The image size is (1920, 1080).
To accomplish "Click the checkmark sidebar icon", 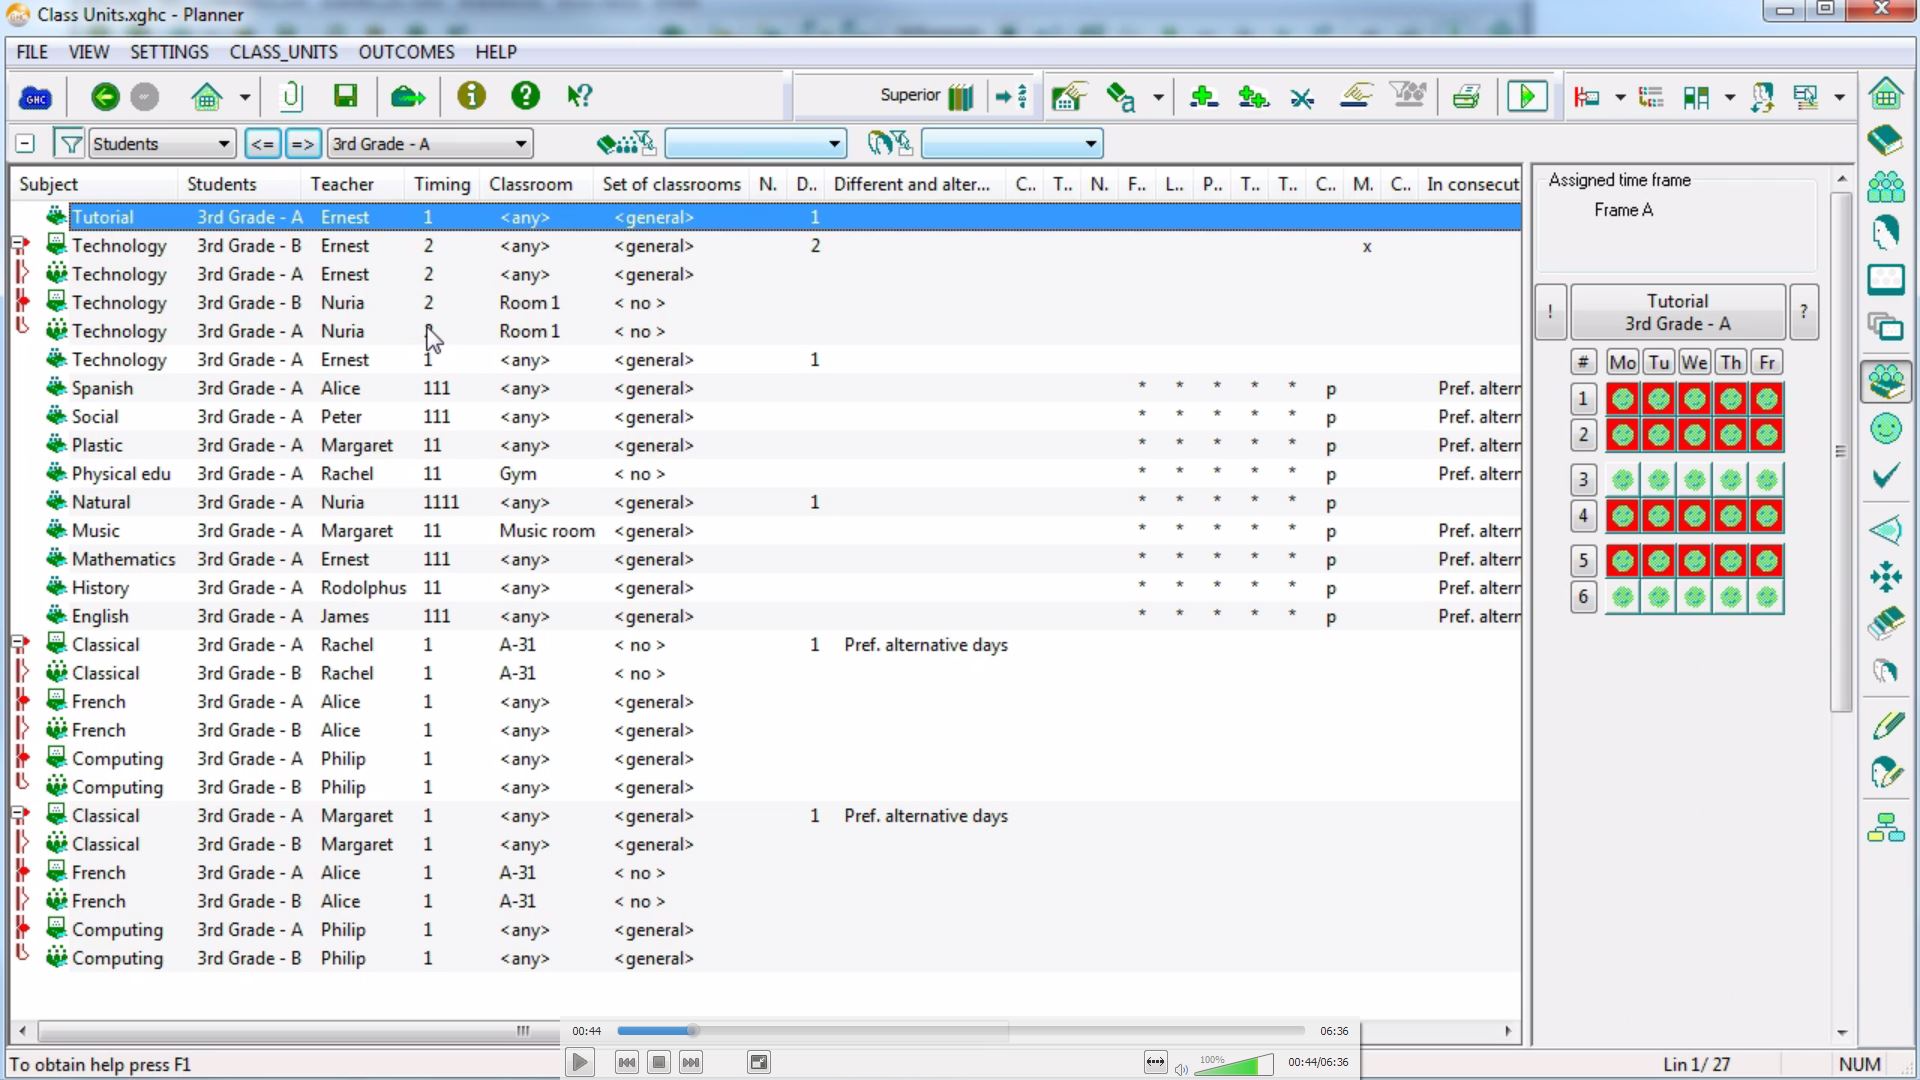I will pyautogui.click(x=1886, y=476).
